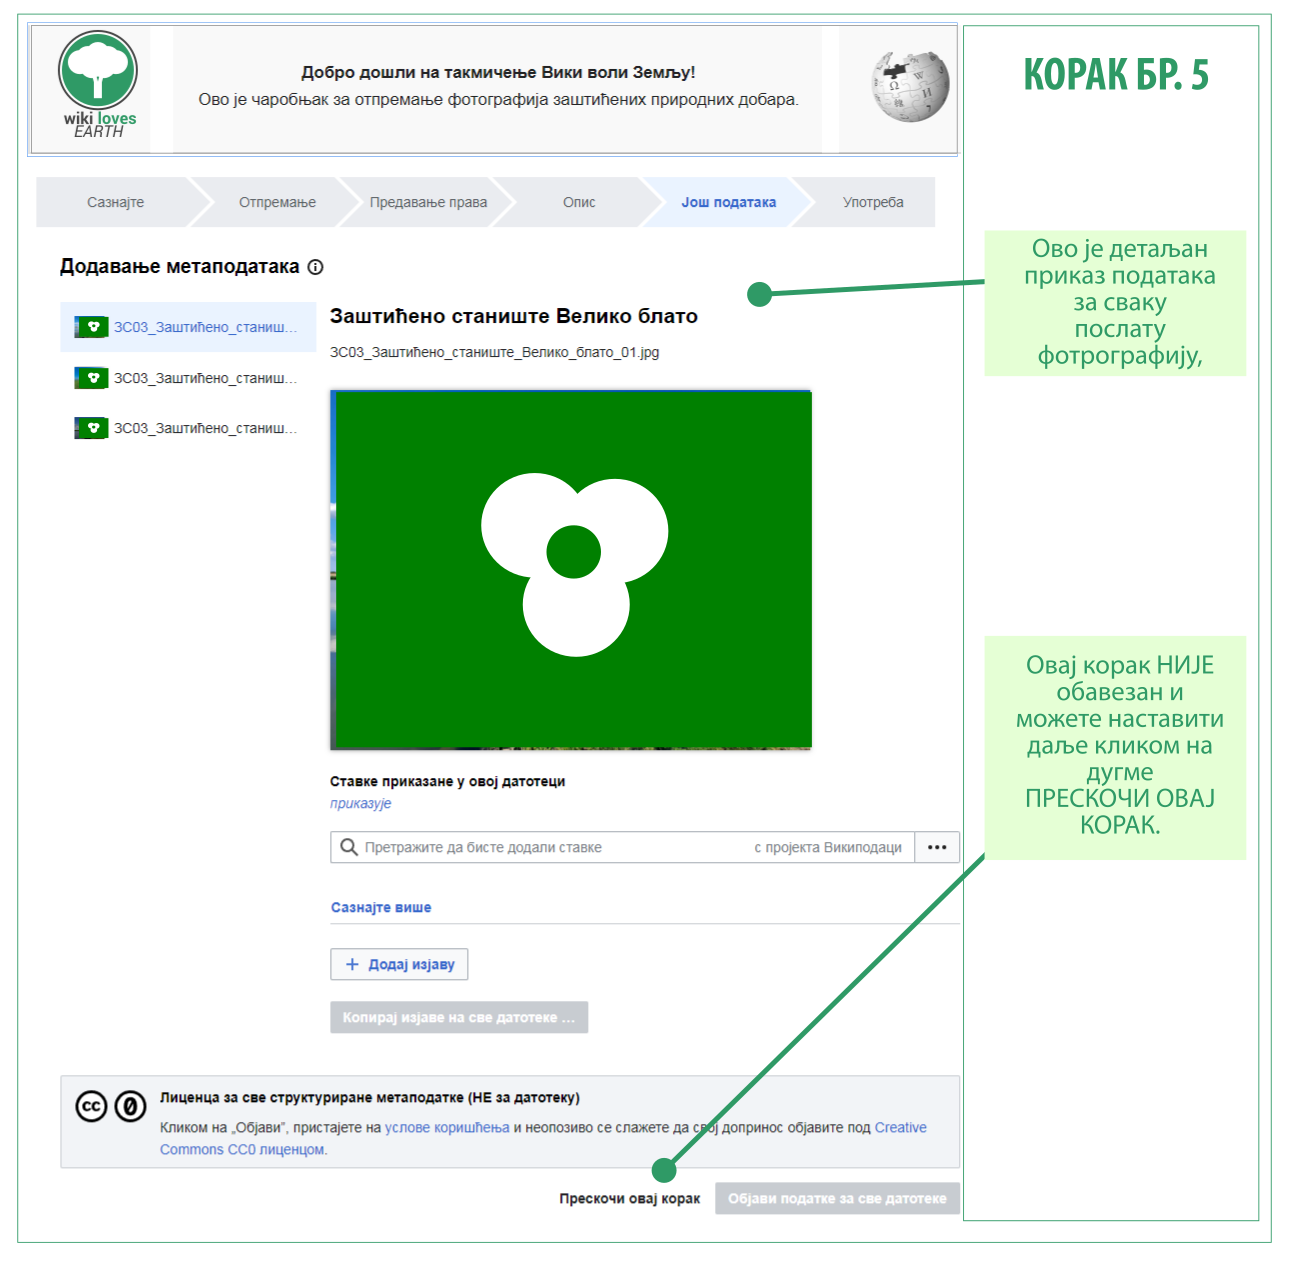This screenshot has width=1289, height=1265.
Task: Go to the Сазнајте step
Action: click(115, 202)
